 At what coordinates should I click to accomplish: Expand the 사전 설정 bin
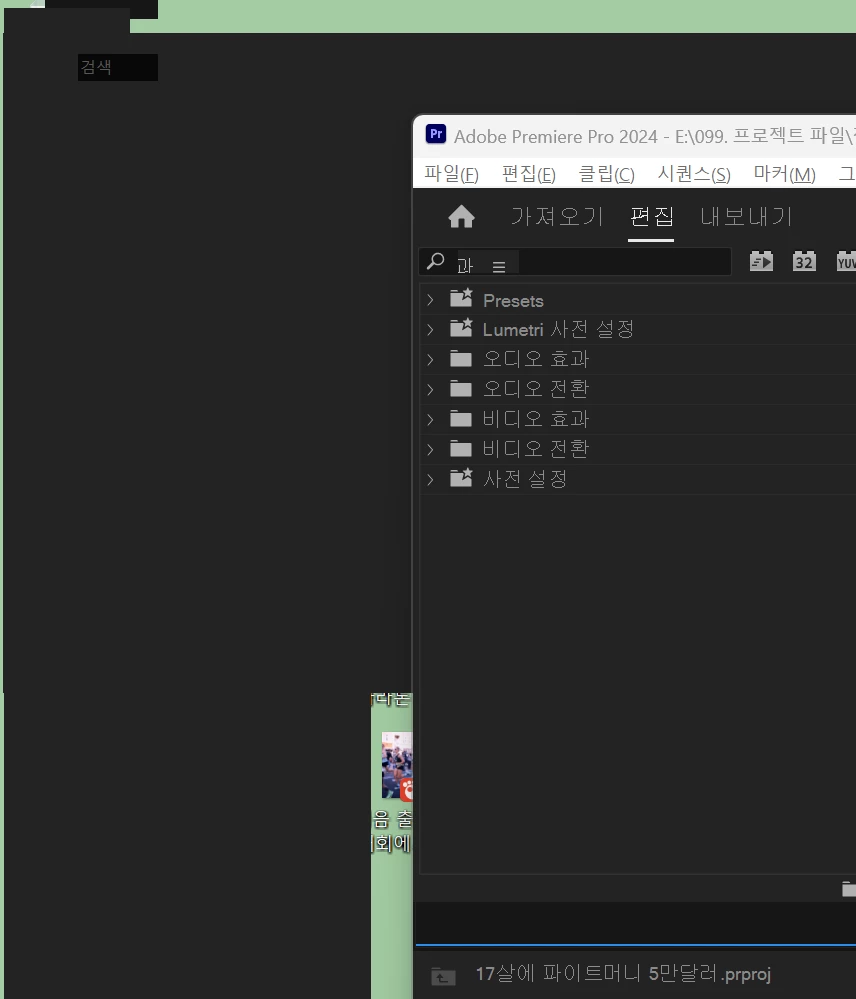431,479
